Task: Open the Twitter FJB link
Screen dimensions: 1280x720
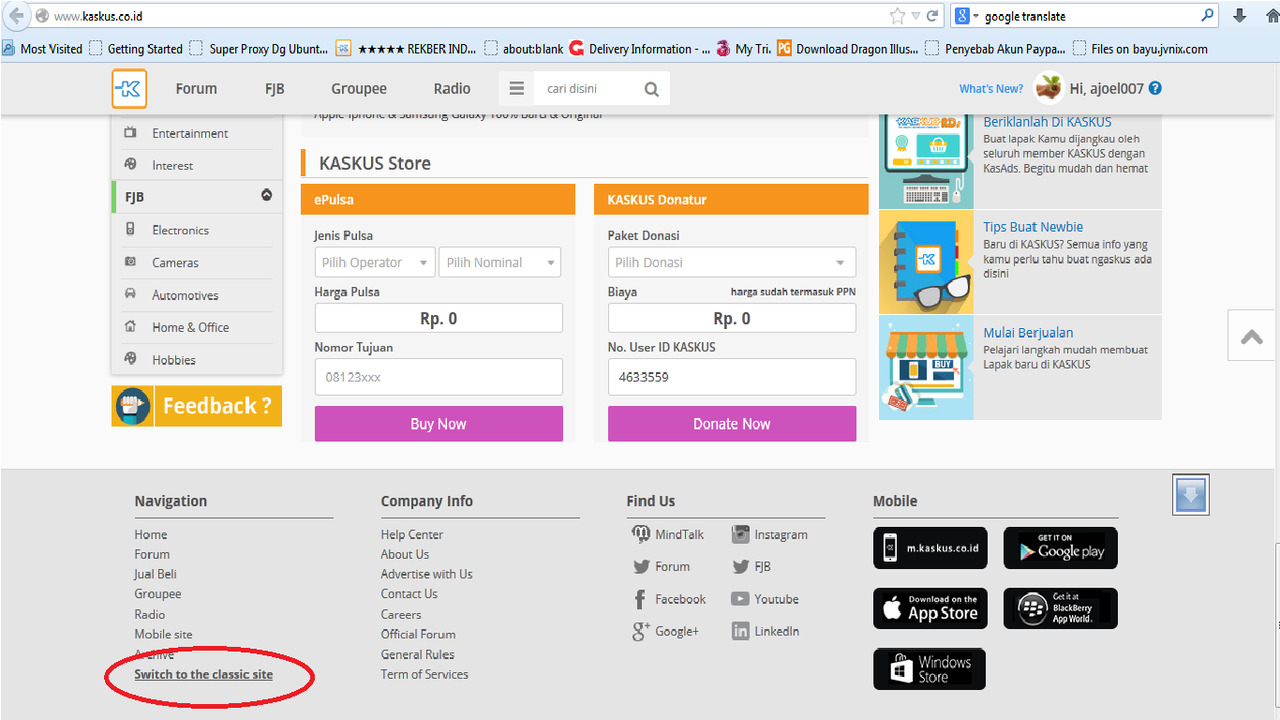Action: click(751, 566)
